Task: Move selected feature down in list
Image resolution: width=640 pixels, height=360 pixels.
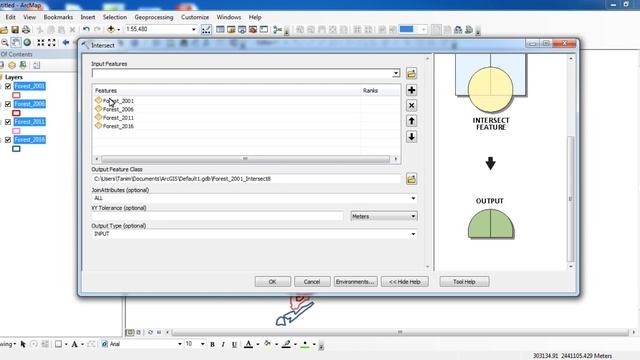Action: point(411,137)
